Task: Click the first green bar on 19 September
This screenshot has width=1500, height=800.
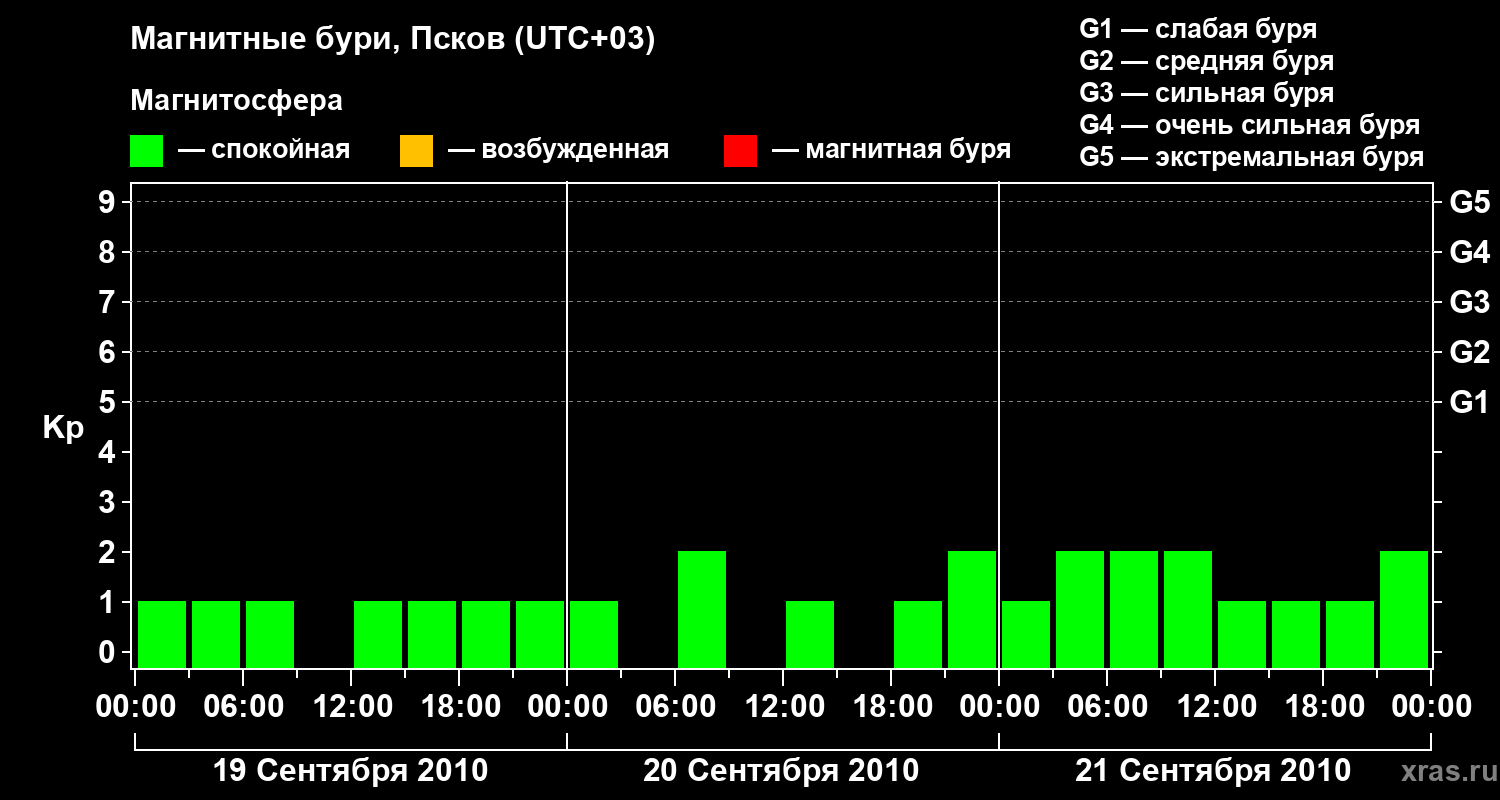Action: [162, 634]
